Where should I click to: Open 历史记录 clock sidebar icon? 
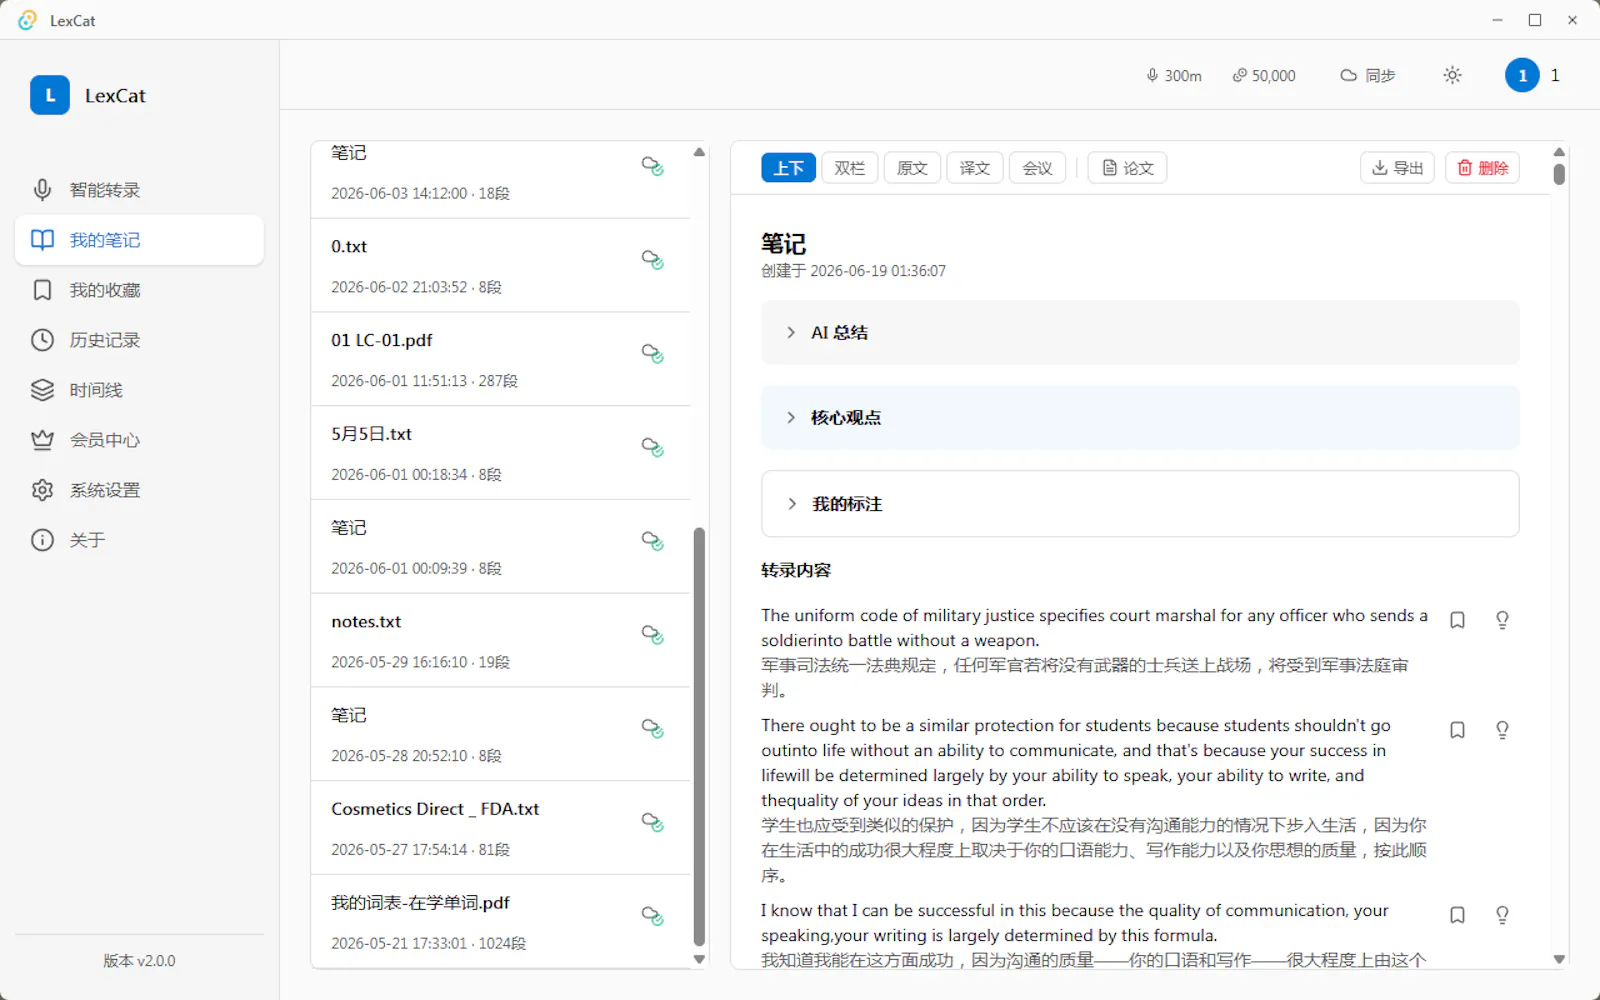tap(42, 340)
